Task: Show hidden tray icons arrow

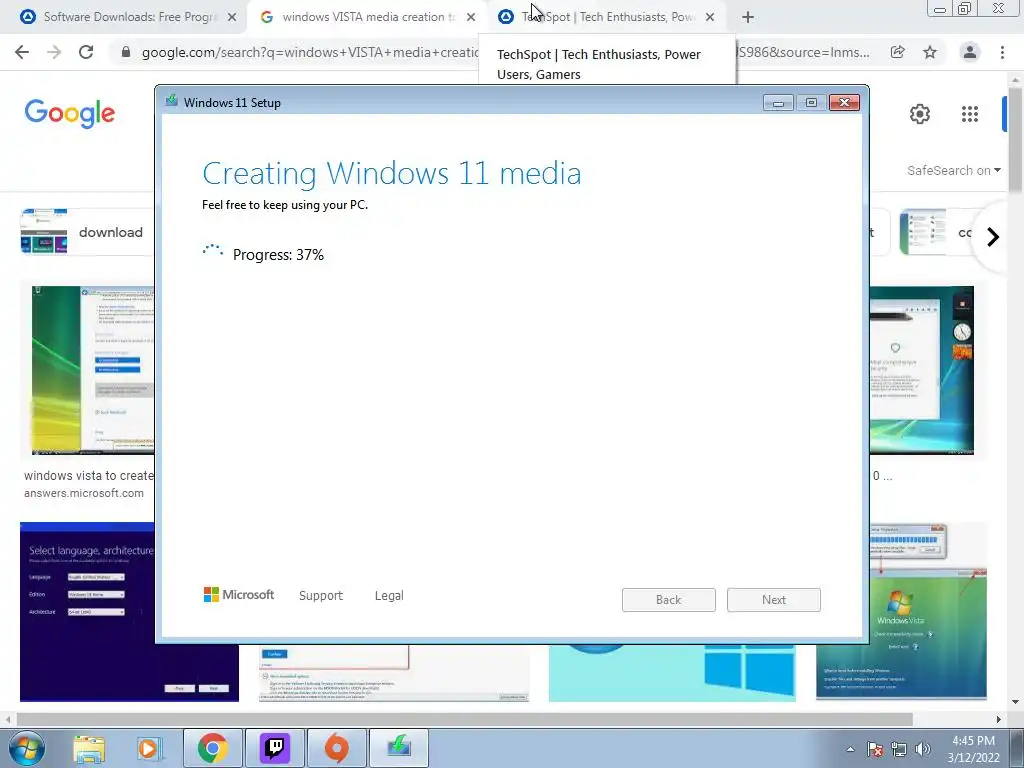Action: coord(850,749)
